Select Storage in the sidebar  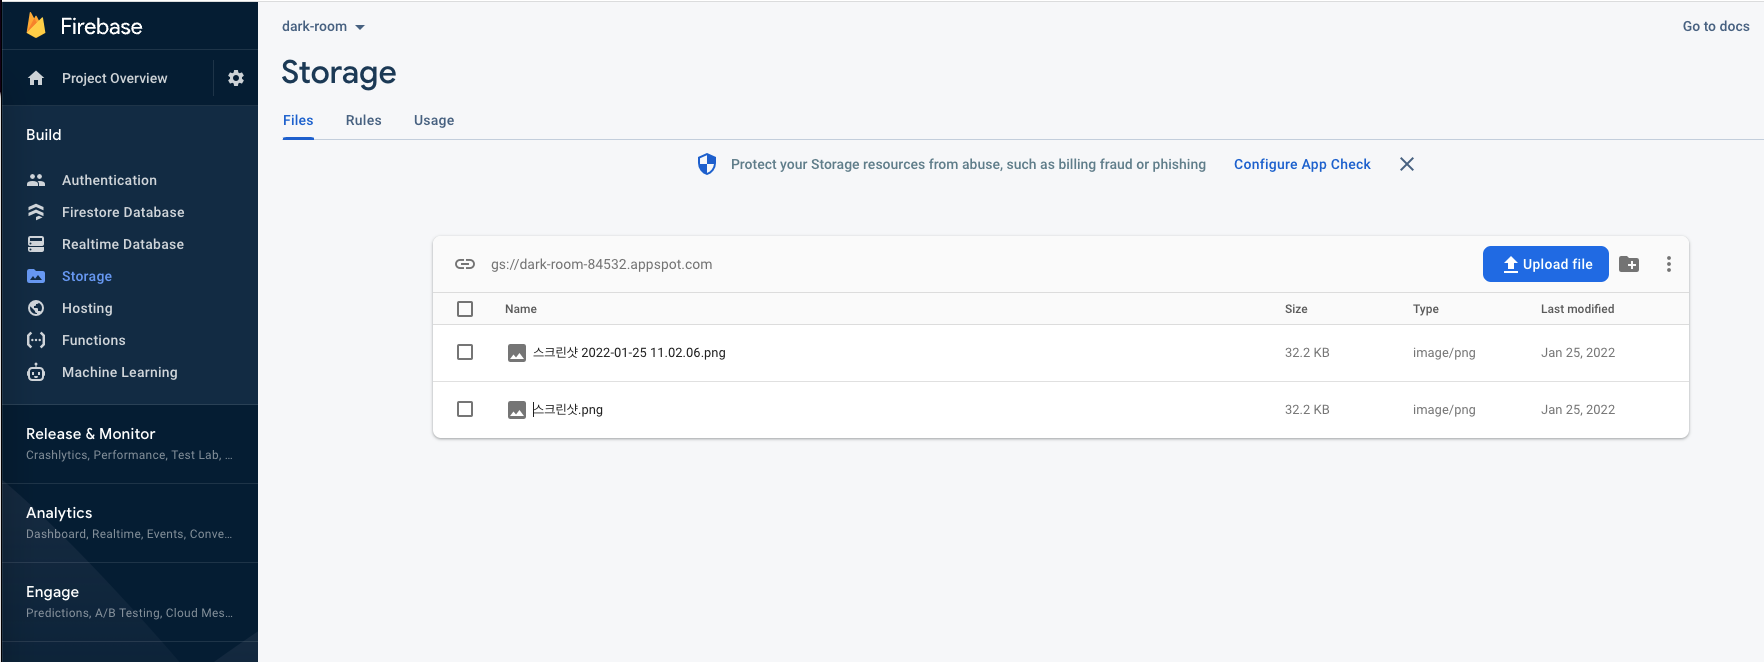point(87,276)
